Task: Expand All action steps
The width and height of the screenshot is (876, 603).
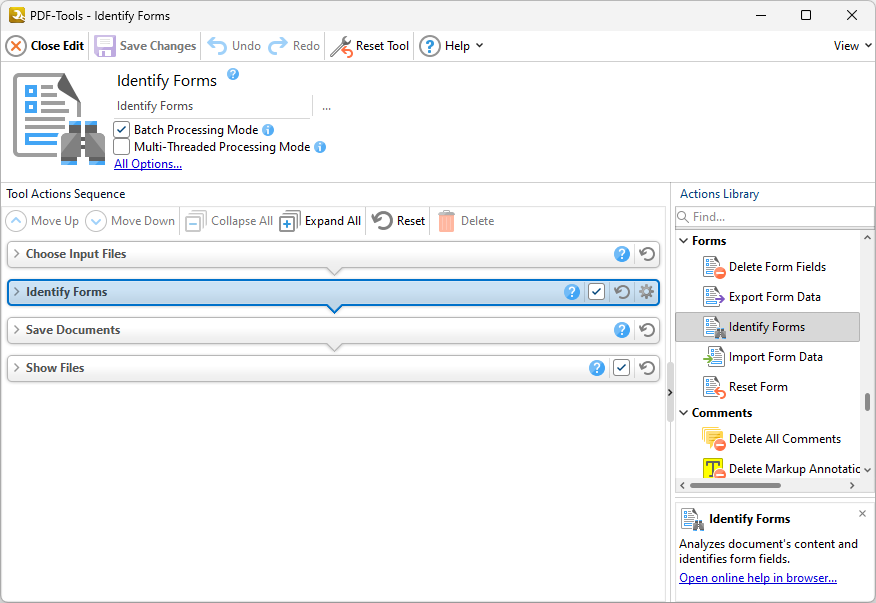Action: 321,221
